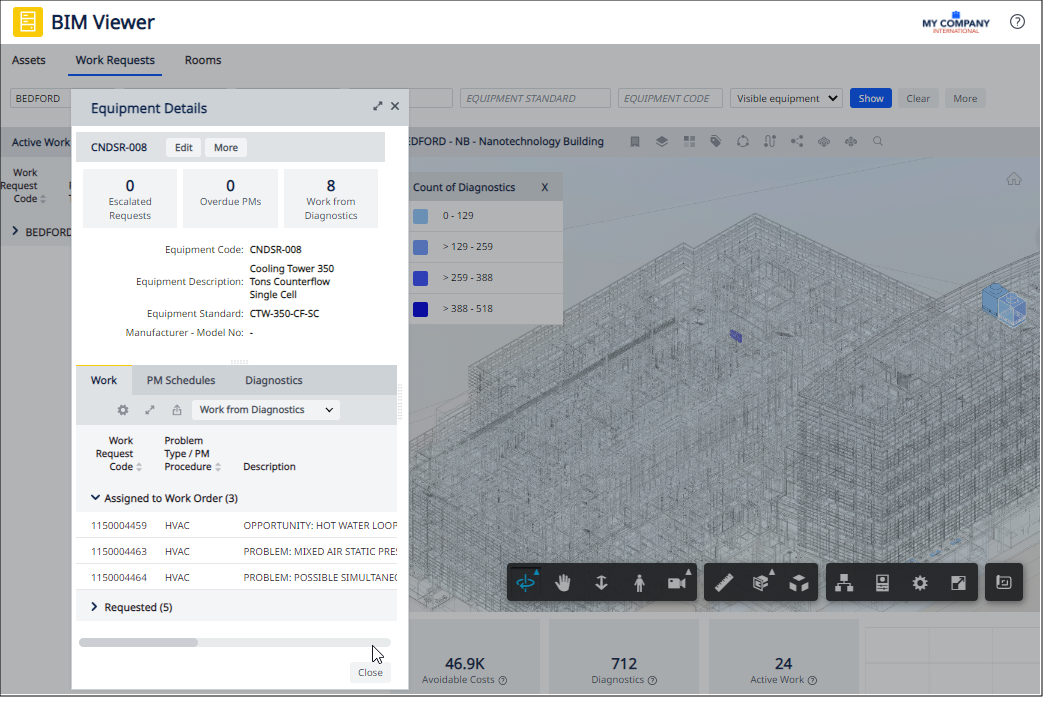Click the tags icon in viewer header

click(717, 142)
